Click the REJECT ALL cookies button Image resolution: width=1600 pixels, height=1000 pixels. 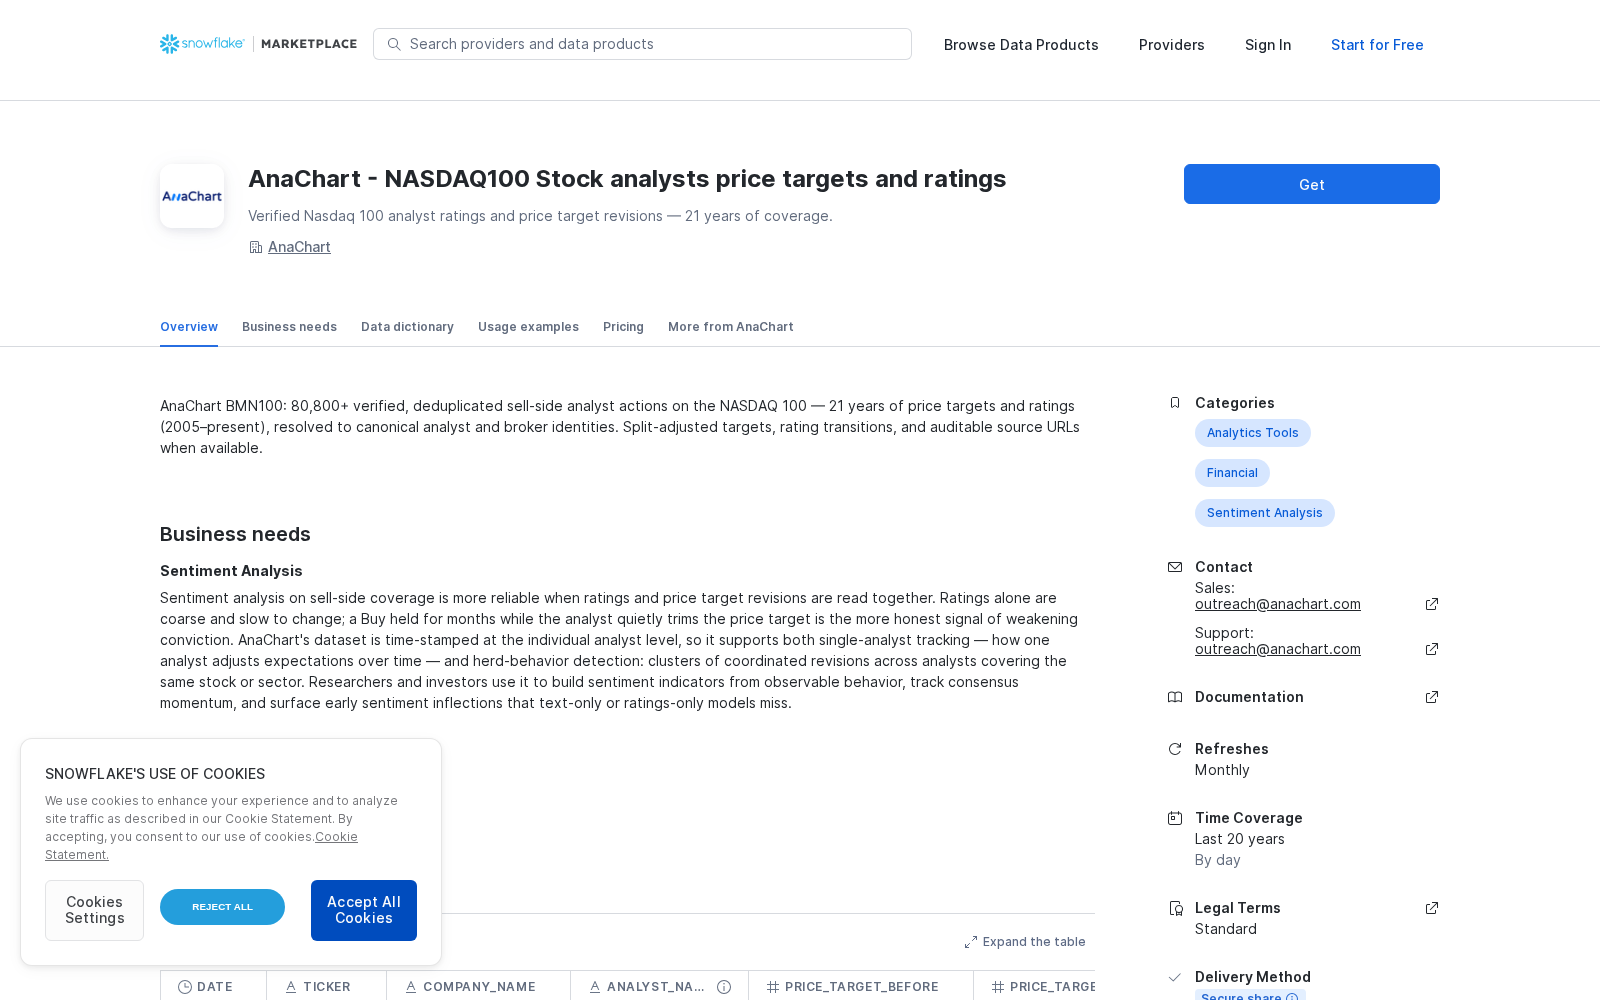point(222,907)
